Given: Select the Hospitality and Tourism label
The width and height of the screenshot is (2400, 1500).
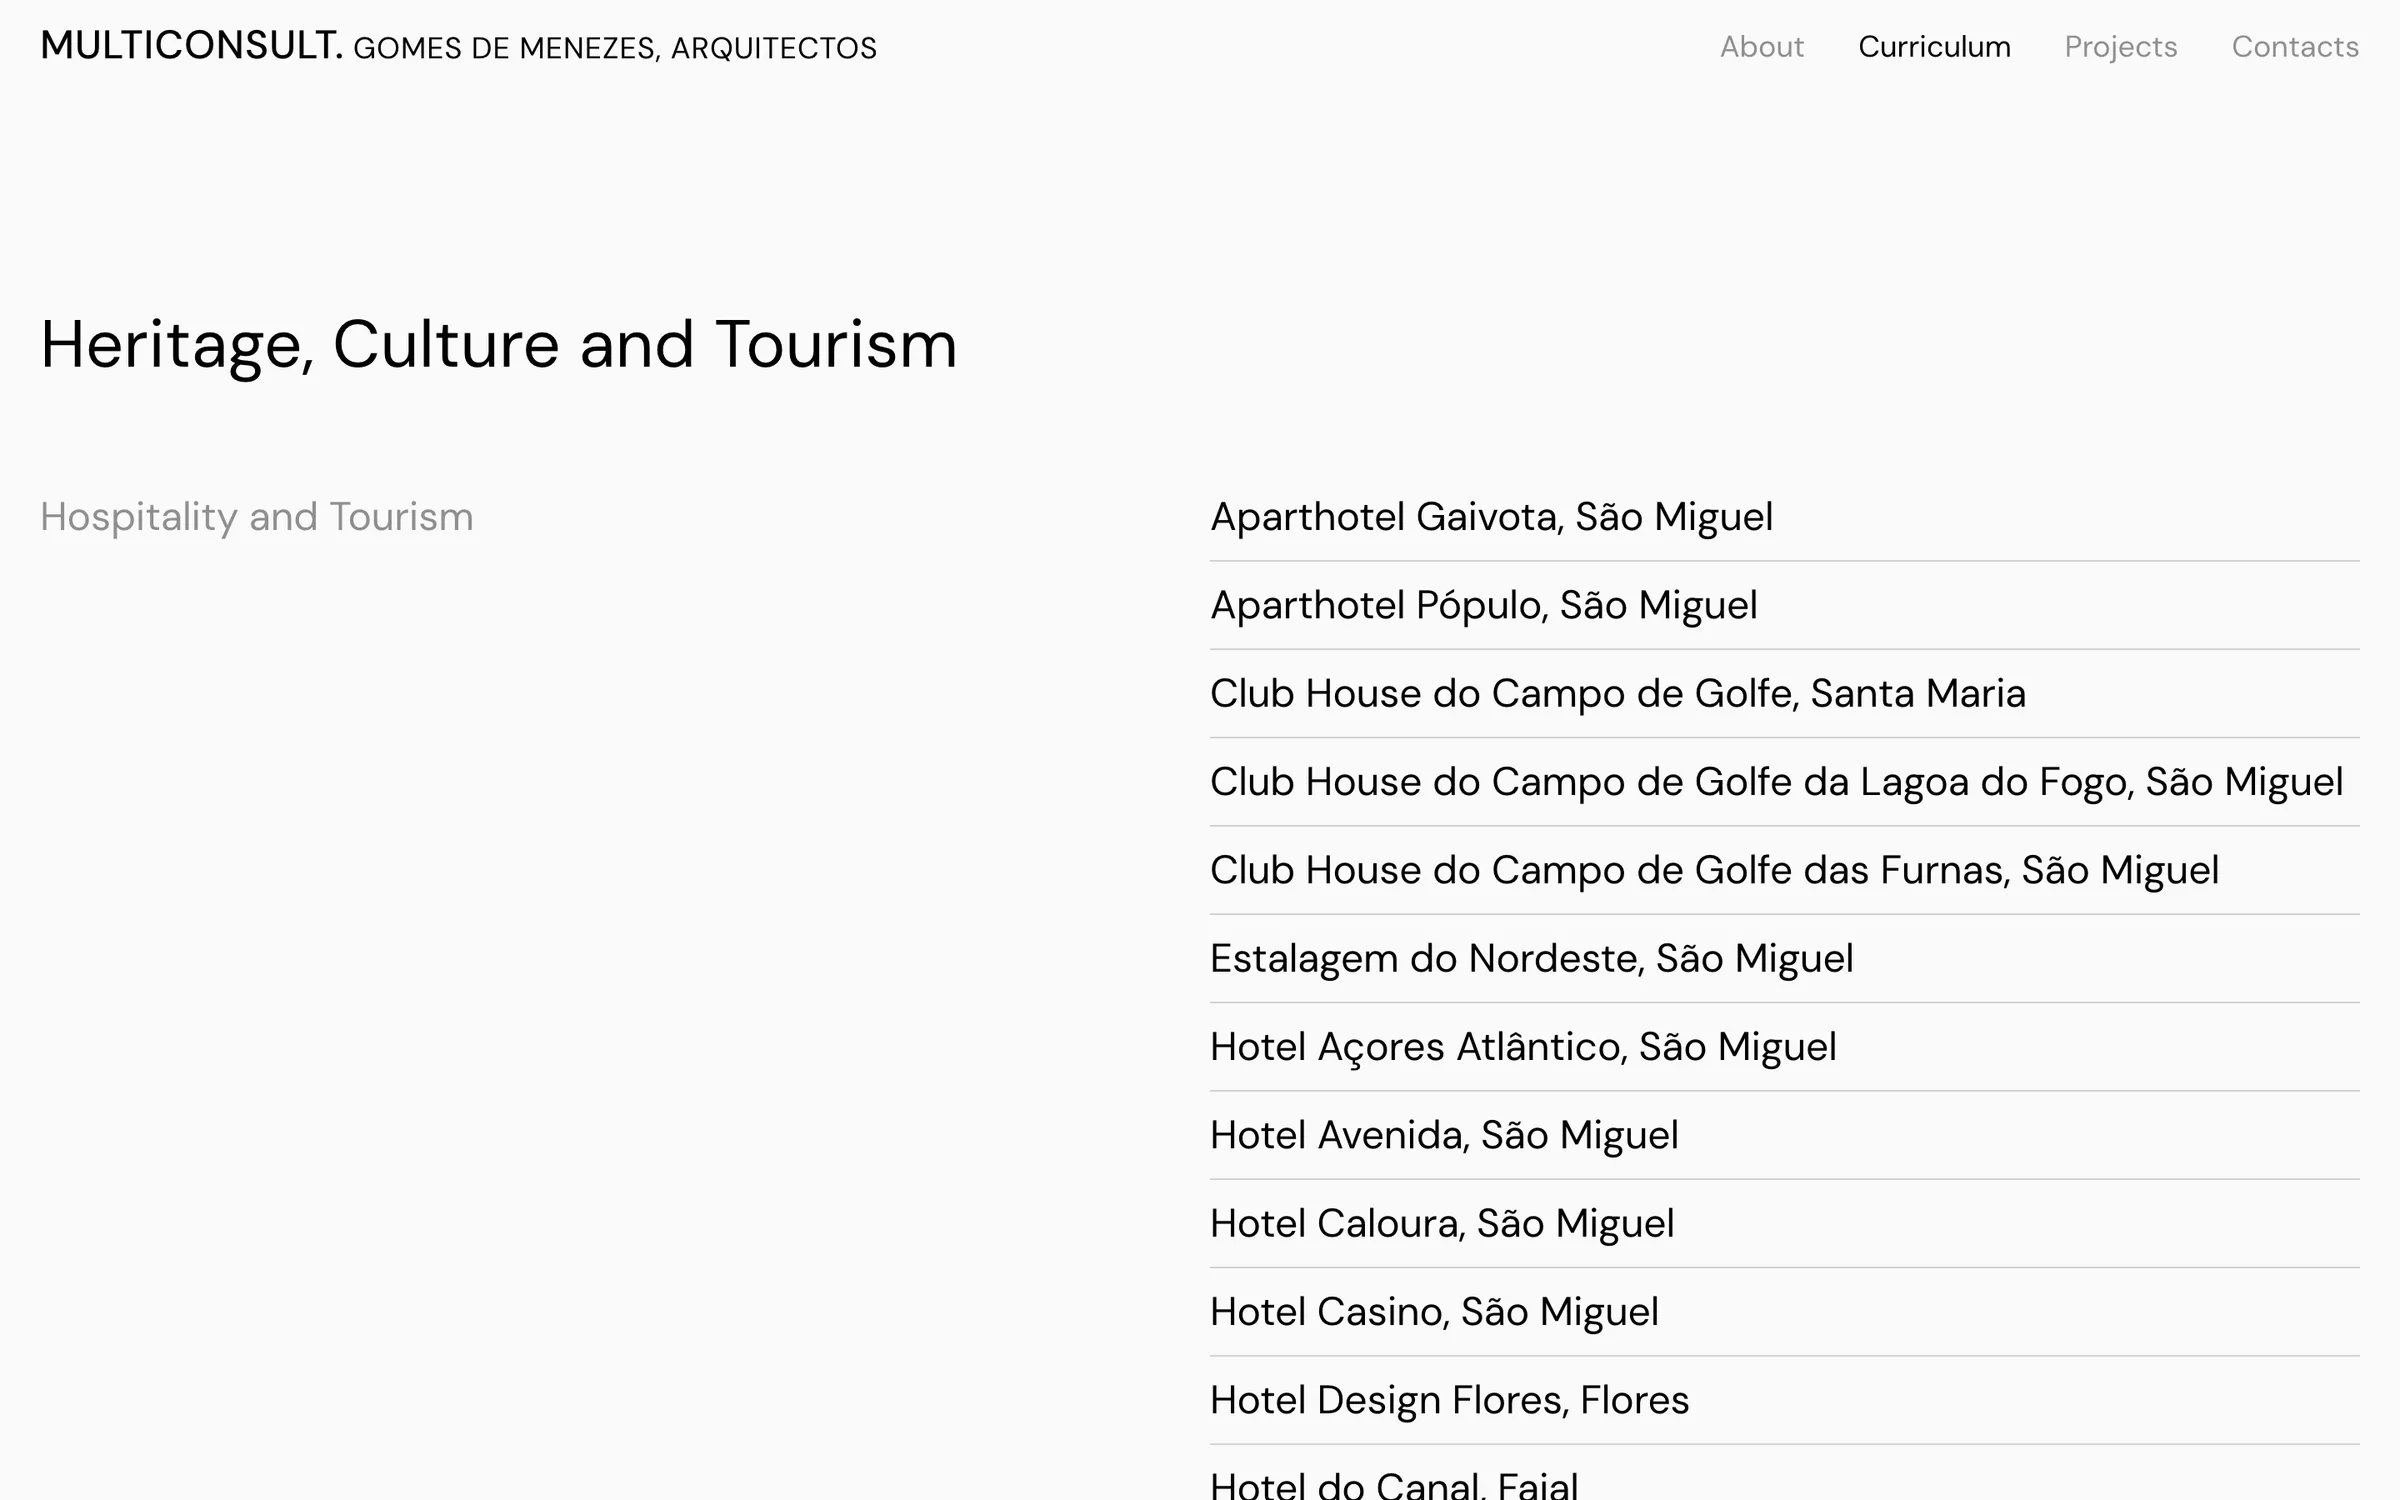Looking at the screenshot, I should click(257, 517).
